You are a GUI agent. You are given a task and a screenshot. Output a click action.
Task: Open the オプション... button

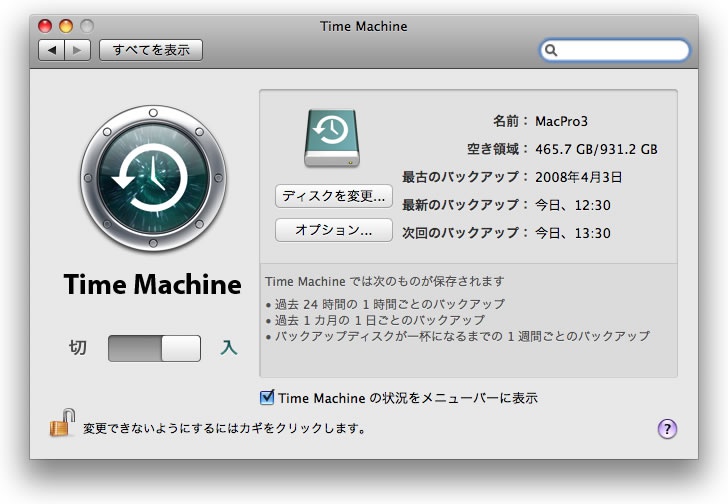pyautogui.click(x=334, y=230)
